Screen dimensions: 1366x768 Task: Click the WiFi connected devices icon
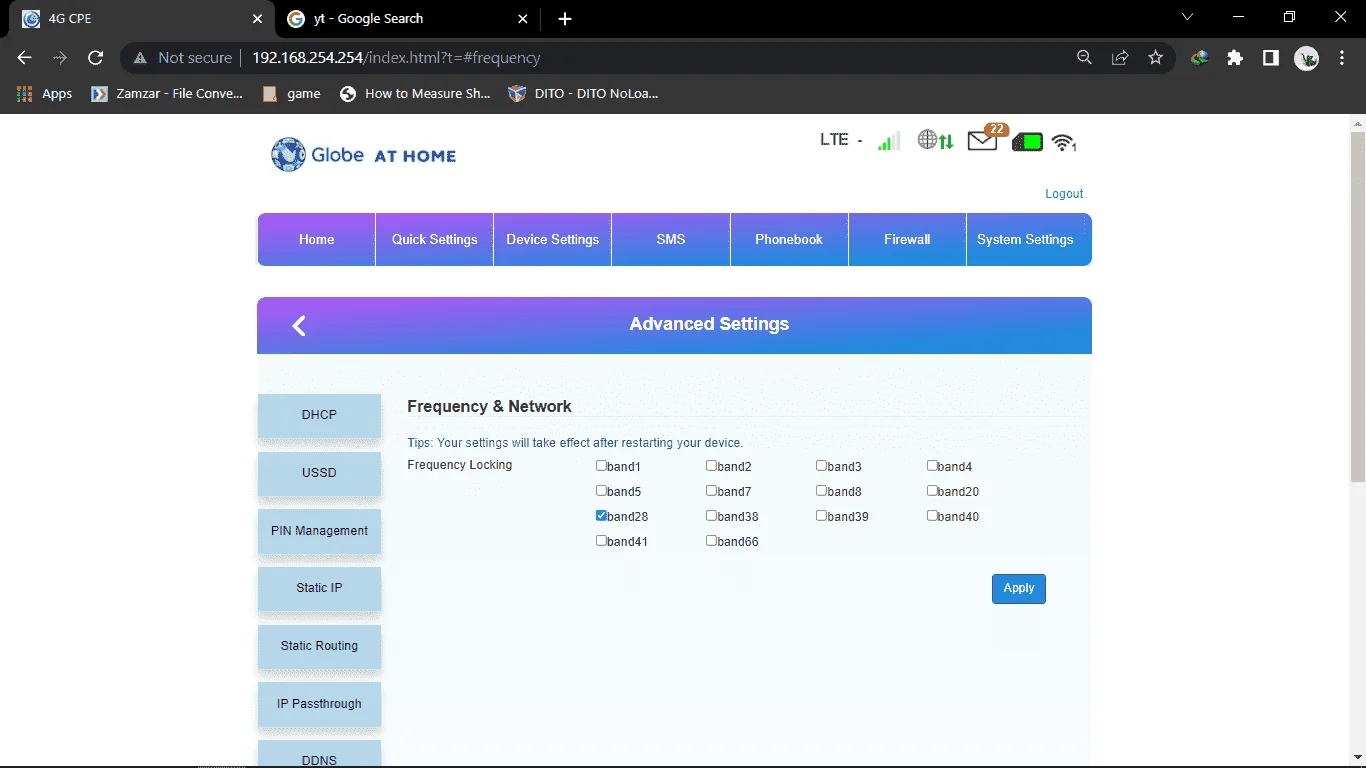pos(1064,142)
